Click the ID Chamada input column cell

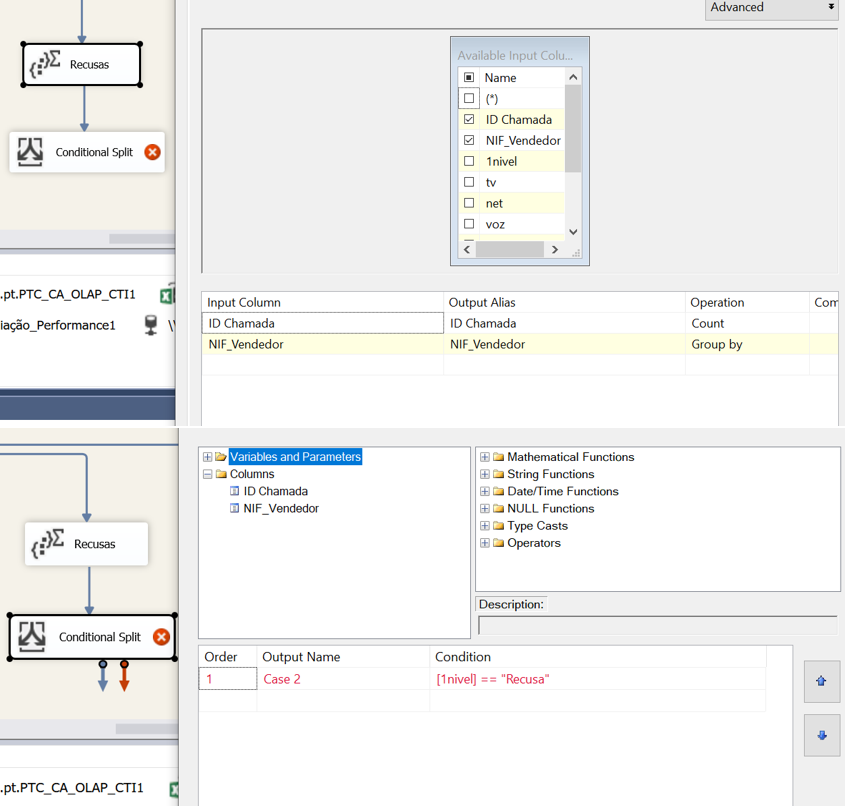point(322,323)
